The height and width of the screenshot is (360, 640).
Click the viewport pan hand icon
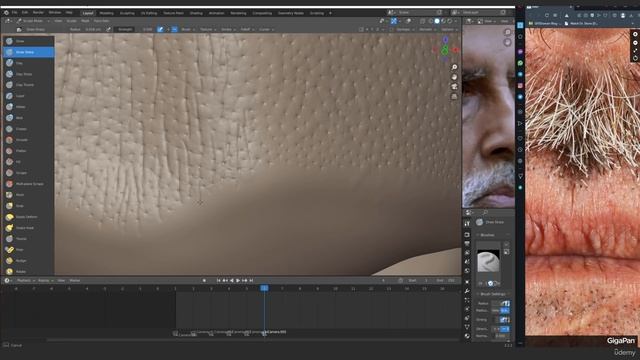tap(454, 77)
